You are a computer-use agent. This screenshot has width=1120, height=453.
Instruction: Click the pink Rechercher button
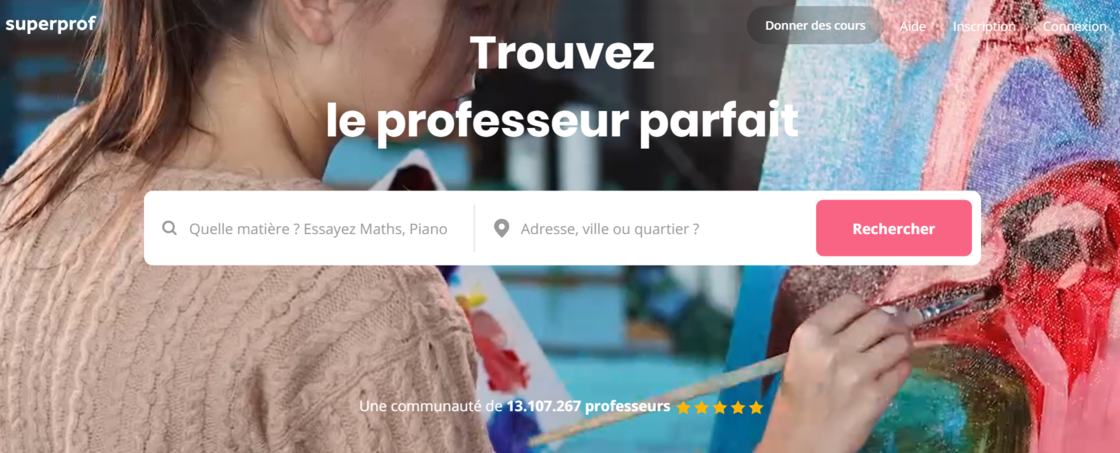[x=894, y=229]
